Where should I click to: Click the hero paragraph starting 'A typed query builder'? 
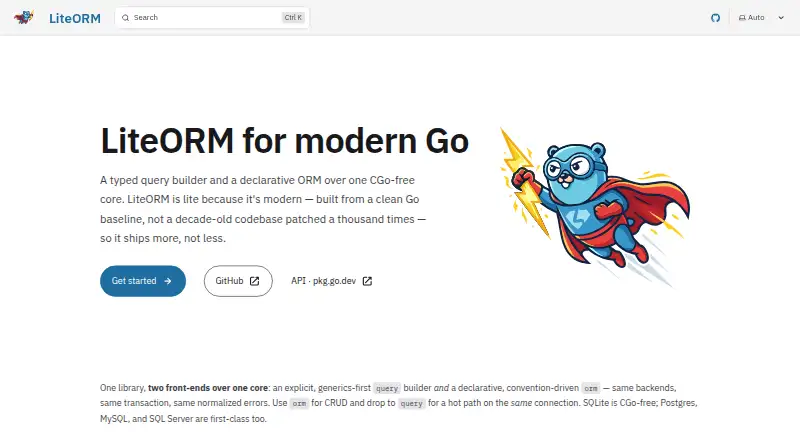tap(263, 209)
